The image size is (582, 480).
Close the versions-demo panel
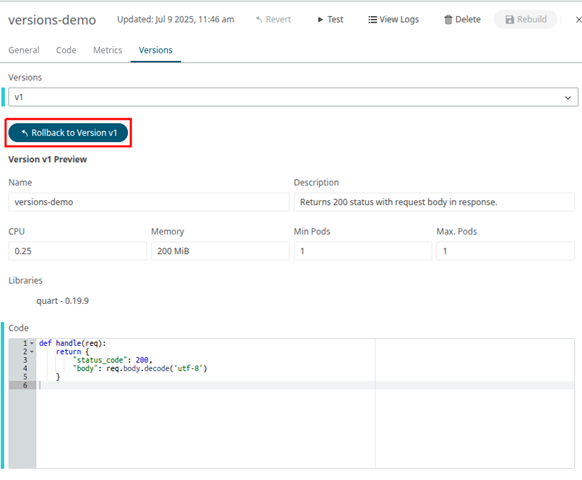[578, 20]
